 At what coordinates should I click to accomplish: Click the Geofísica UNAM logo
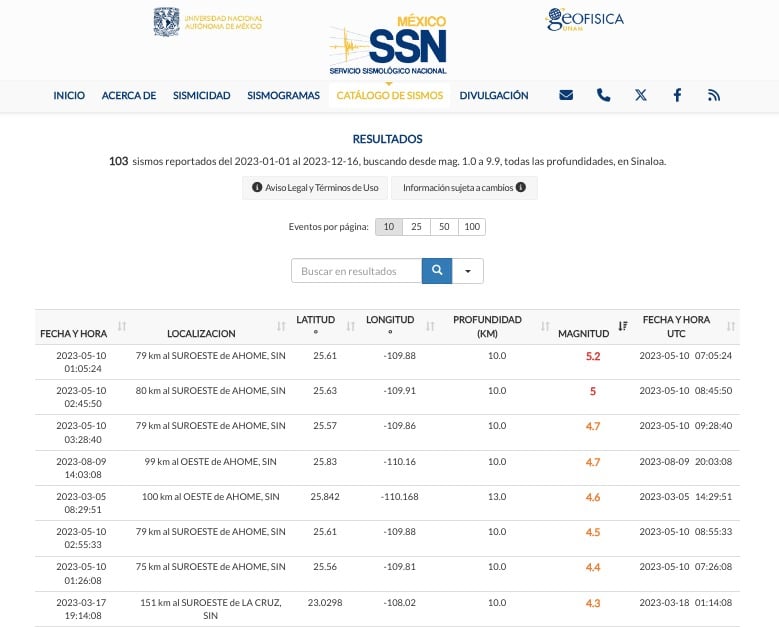pos(584,20)
